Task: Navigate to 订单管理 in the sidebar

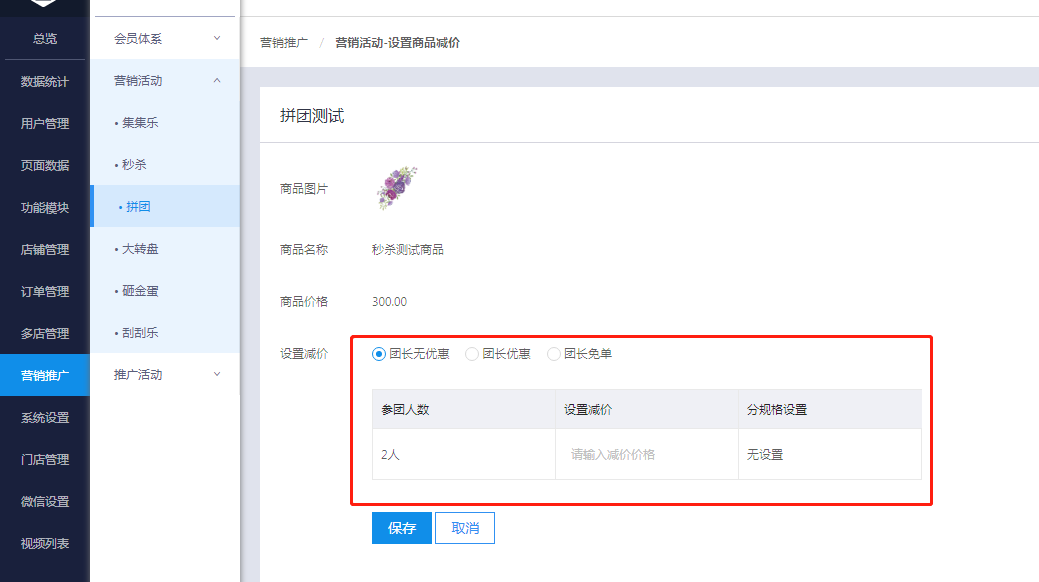Action: [45, 292]
